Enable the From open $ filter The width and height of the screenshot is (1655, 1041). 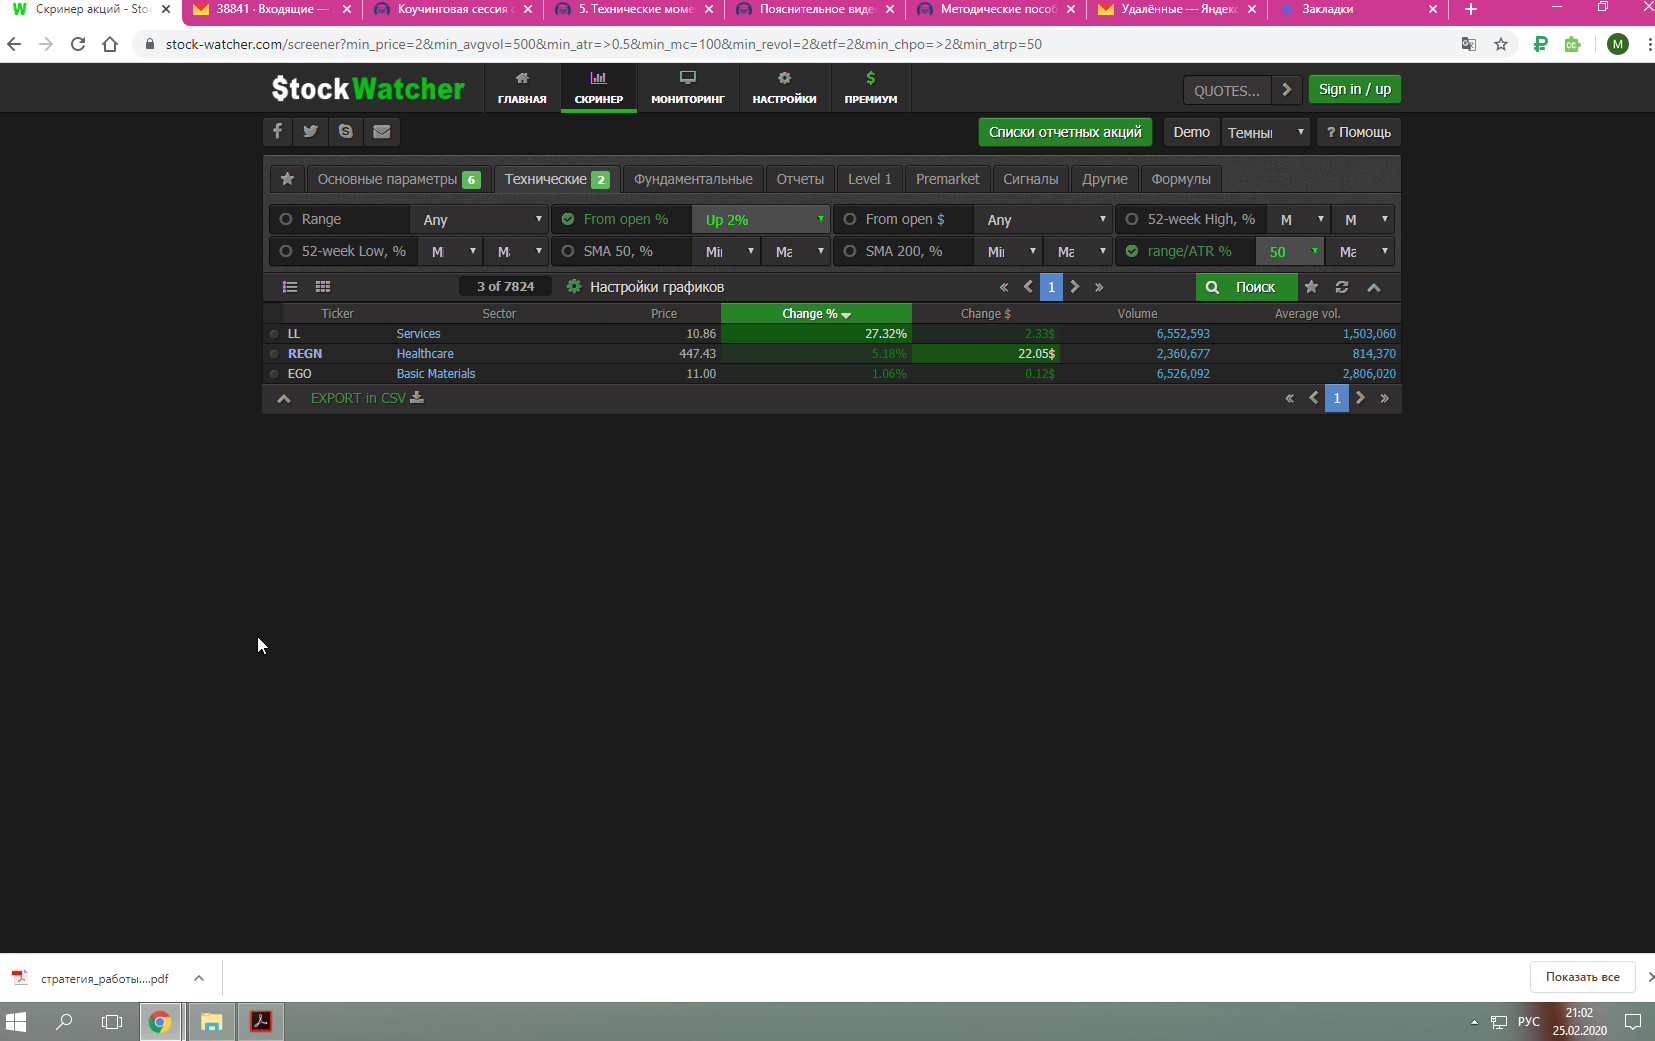point(850,219)
